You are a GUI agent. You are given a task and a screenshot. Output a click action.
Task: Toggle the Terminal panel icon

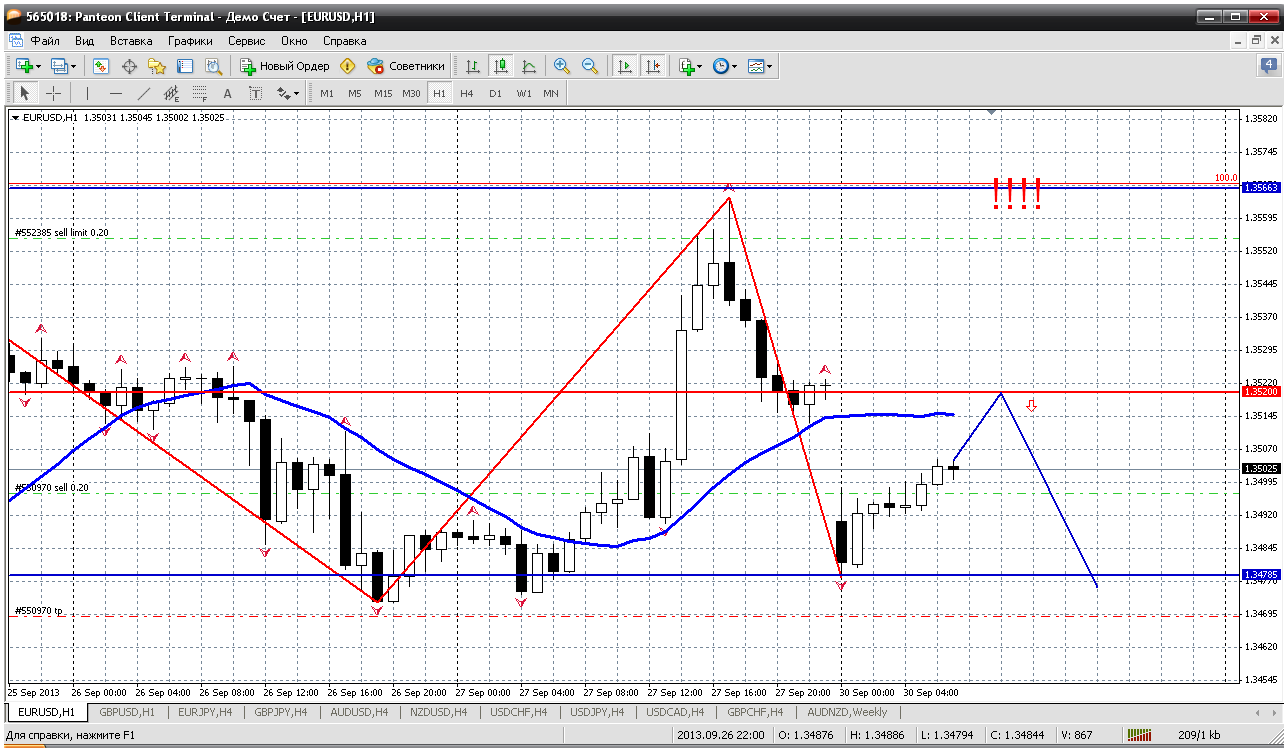(x=185, y=66)
